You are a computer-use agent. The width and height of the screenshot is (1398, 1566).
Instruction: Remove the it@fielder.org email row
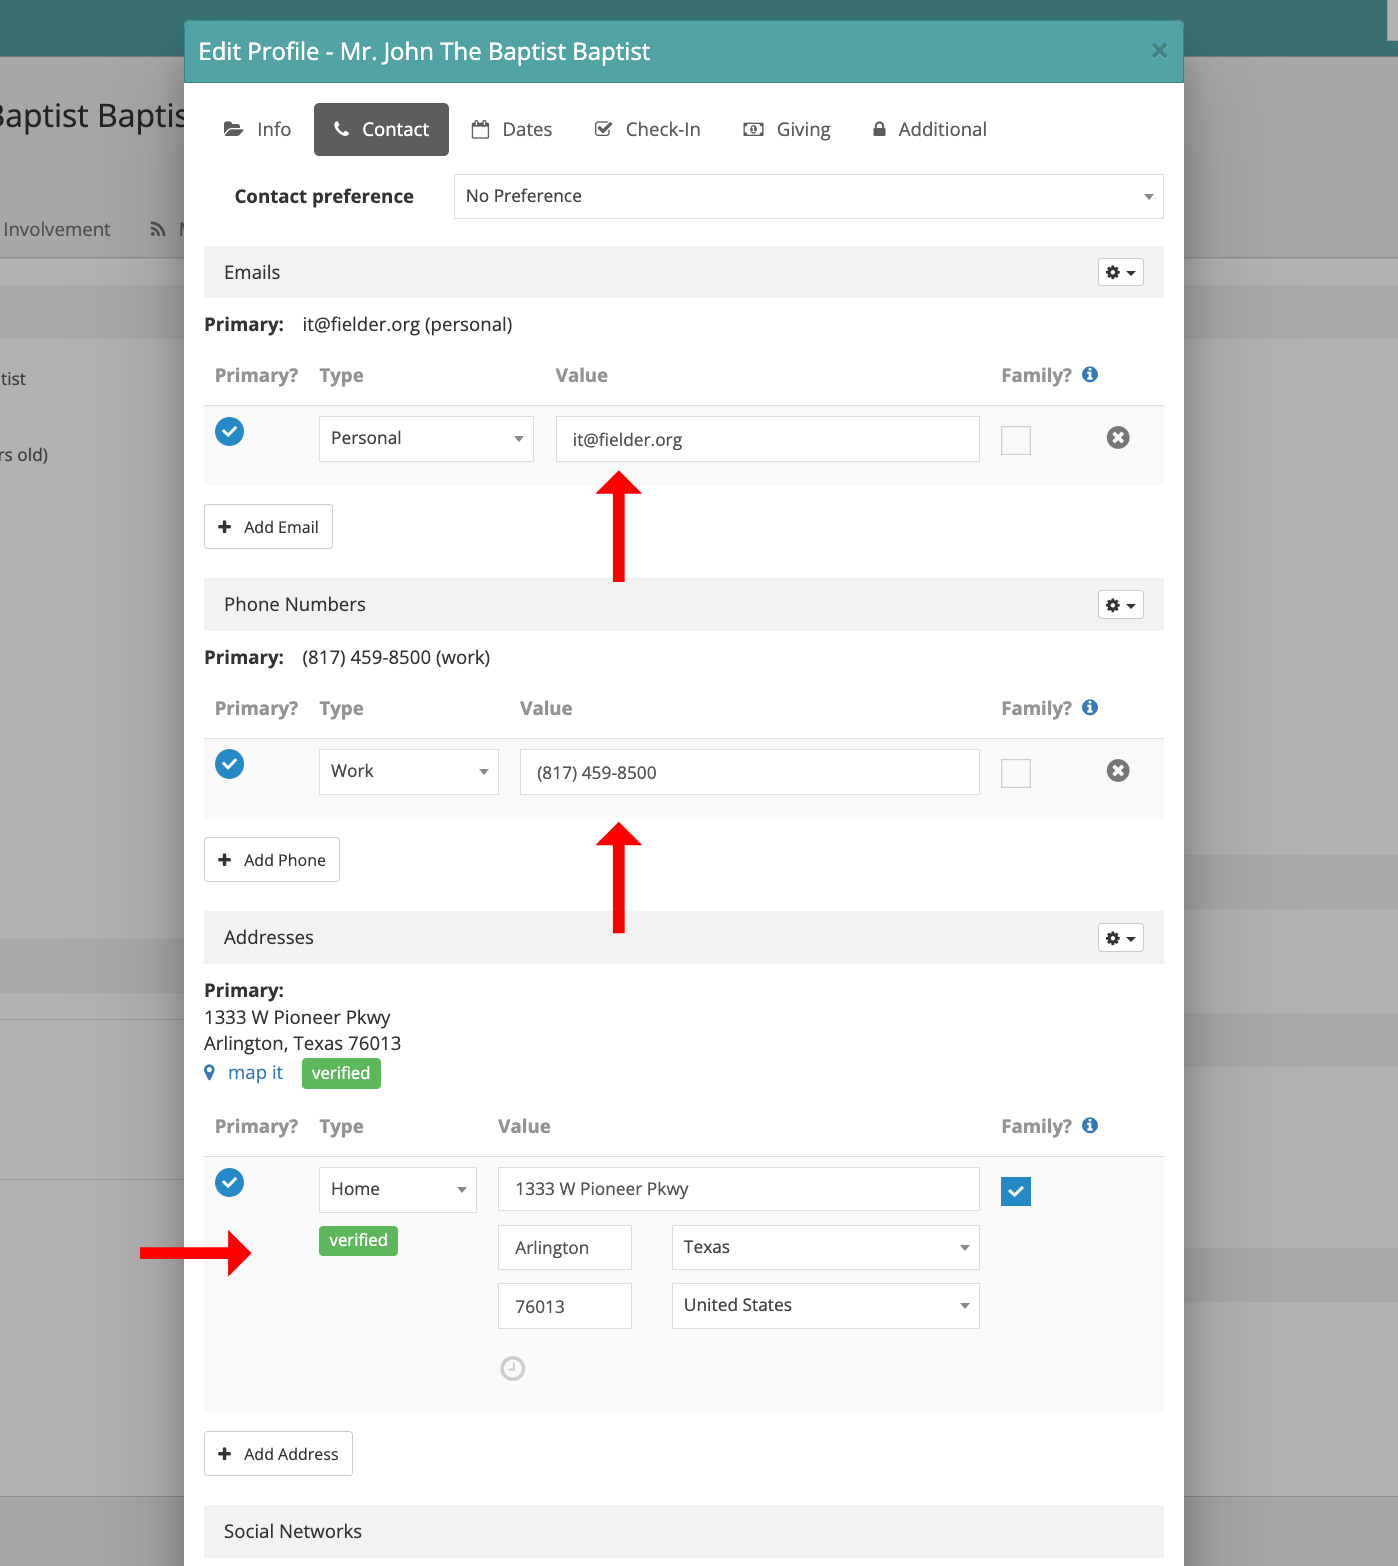(x=1118, y=438)
